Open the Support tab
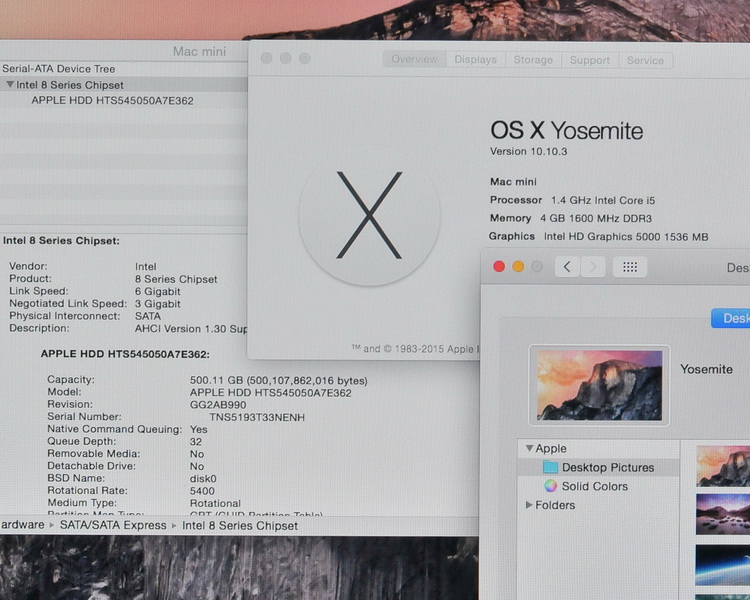 [x=590, y=60]
